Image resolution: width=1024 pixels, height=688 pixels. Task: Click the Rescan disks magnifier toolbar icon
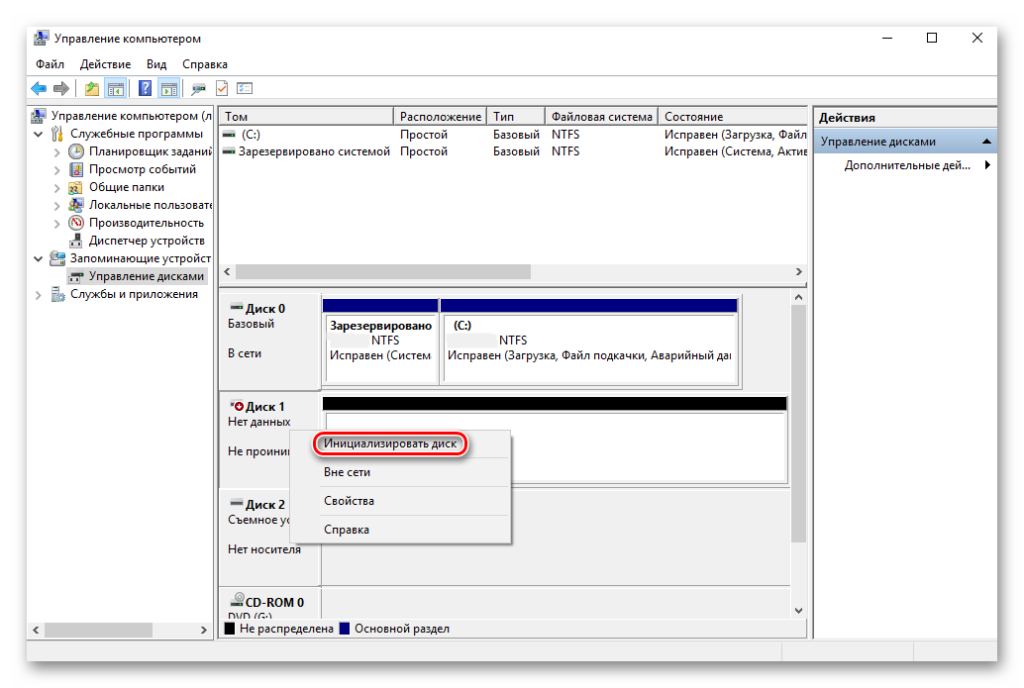(x=198, y=88)
